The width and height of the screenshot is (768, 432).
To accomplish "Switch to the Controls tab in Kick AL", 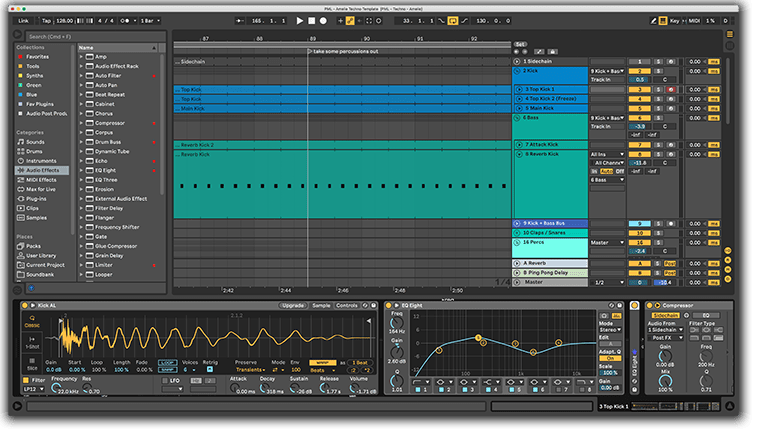I will point(347,305).
